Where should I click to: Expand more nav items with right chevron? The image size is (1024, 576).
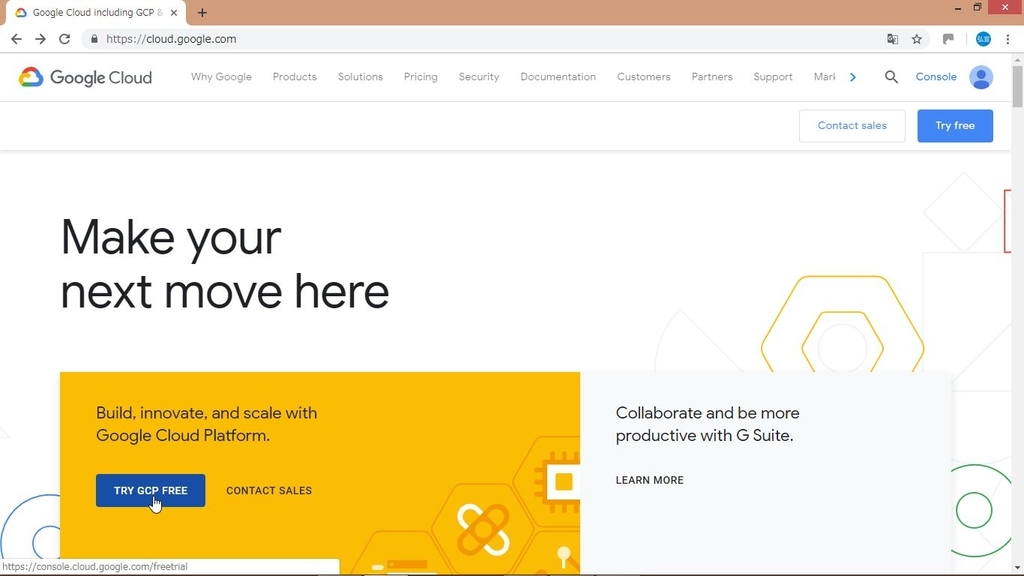(853, 77)
